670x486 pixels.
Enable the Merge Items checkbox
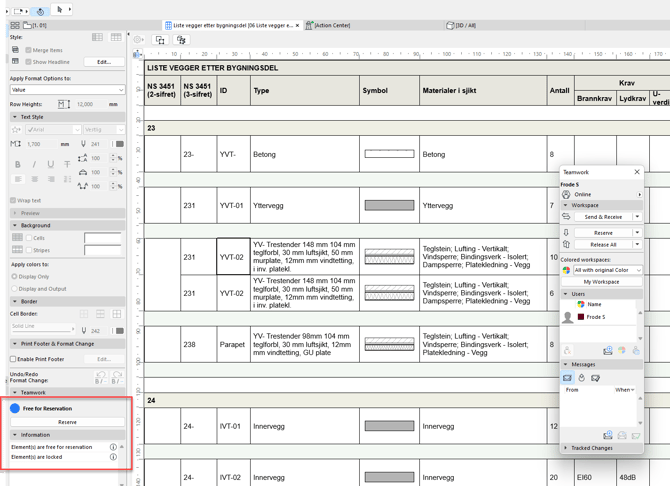(28, 50)
